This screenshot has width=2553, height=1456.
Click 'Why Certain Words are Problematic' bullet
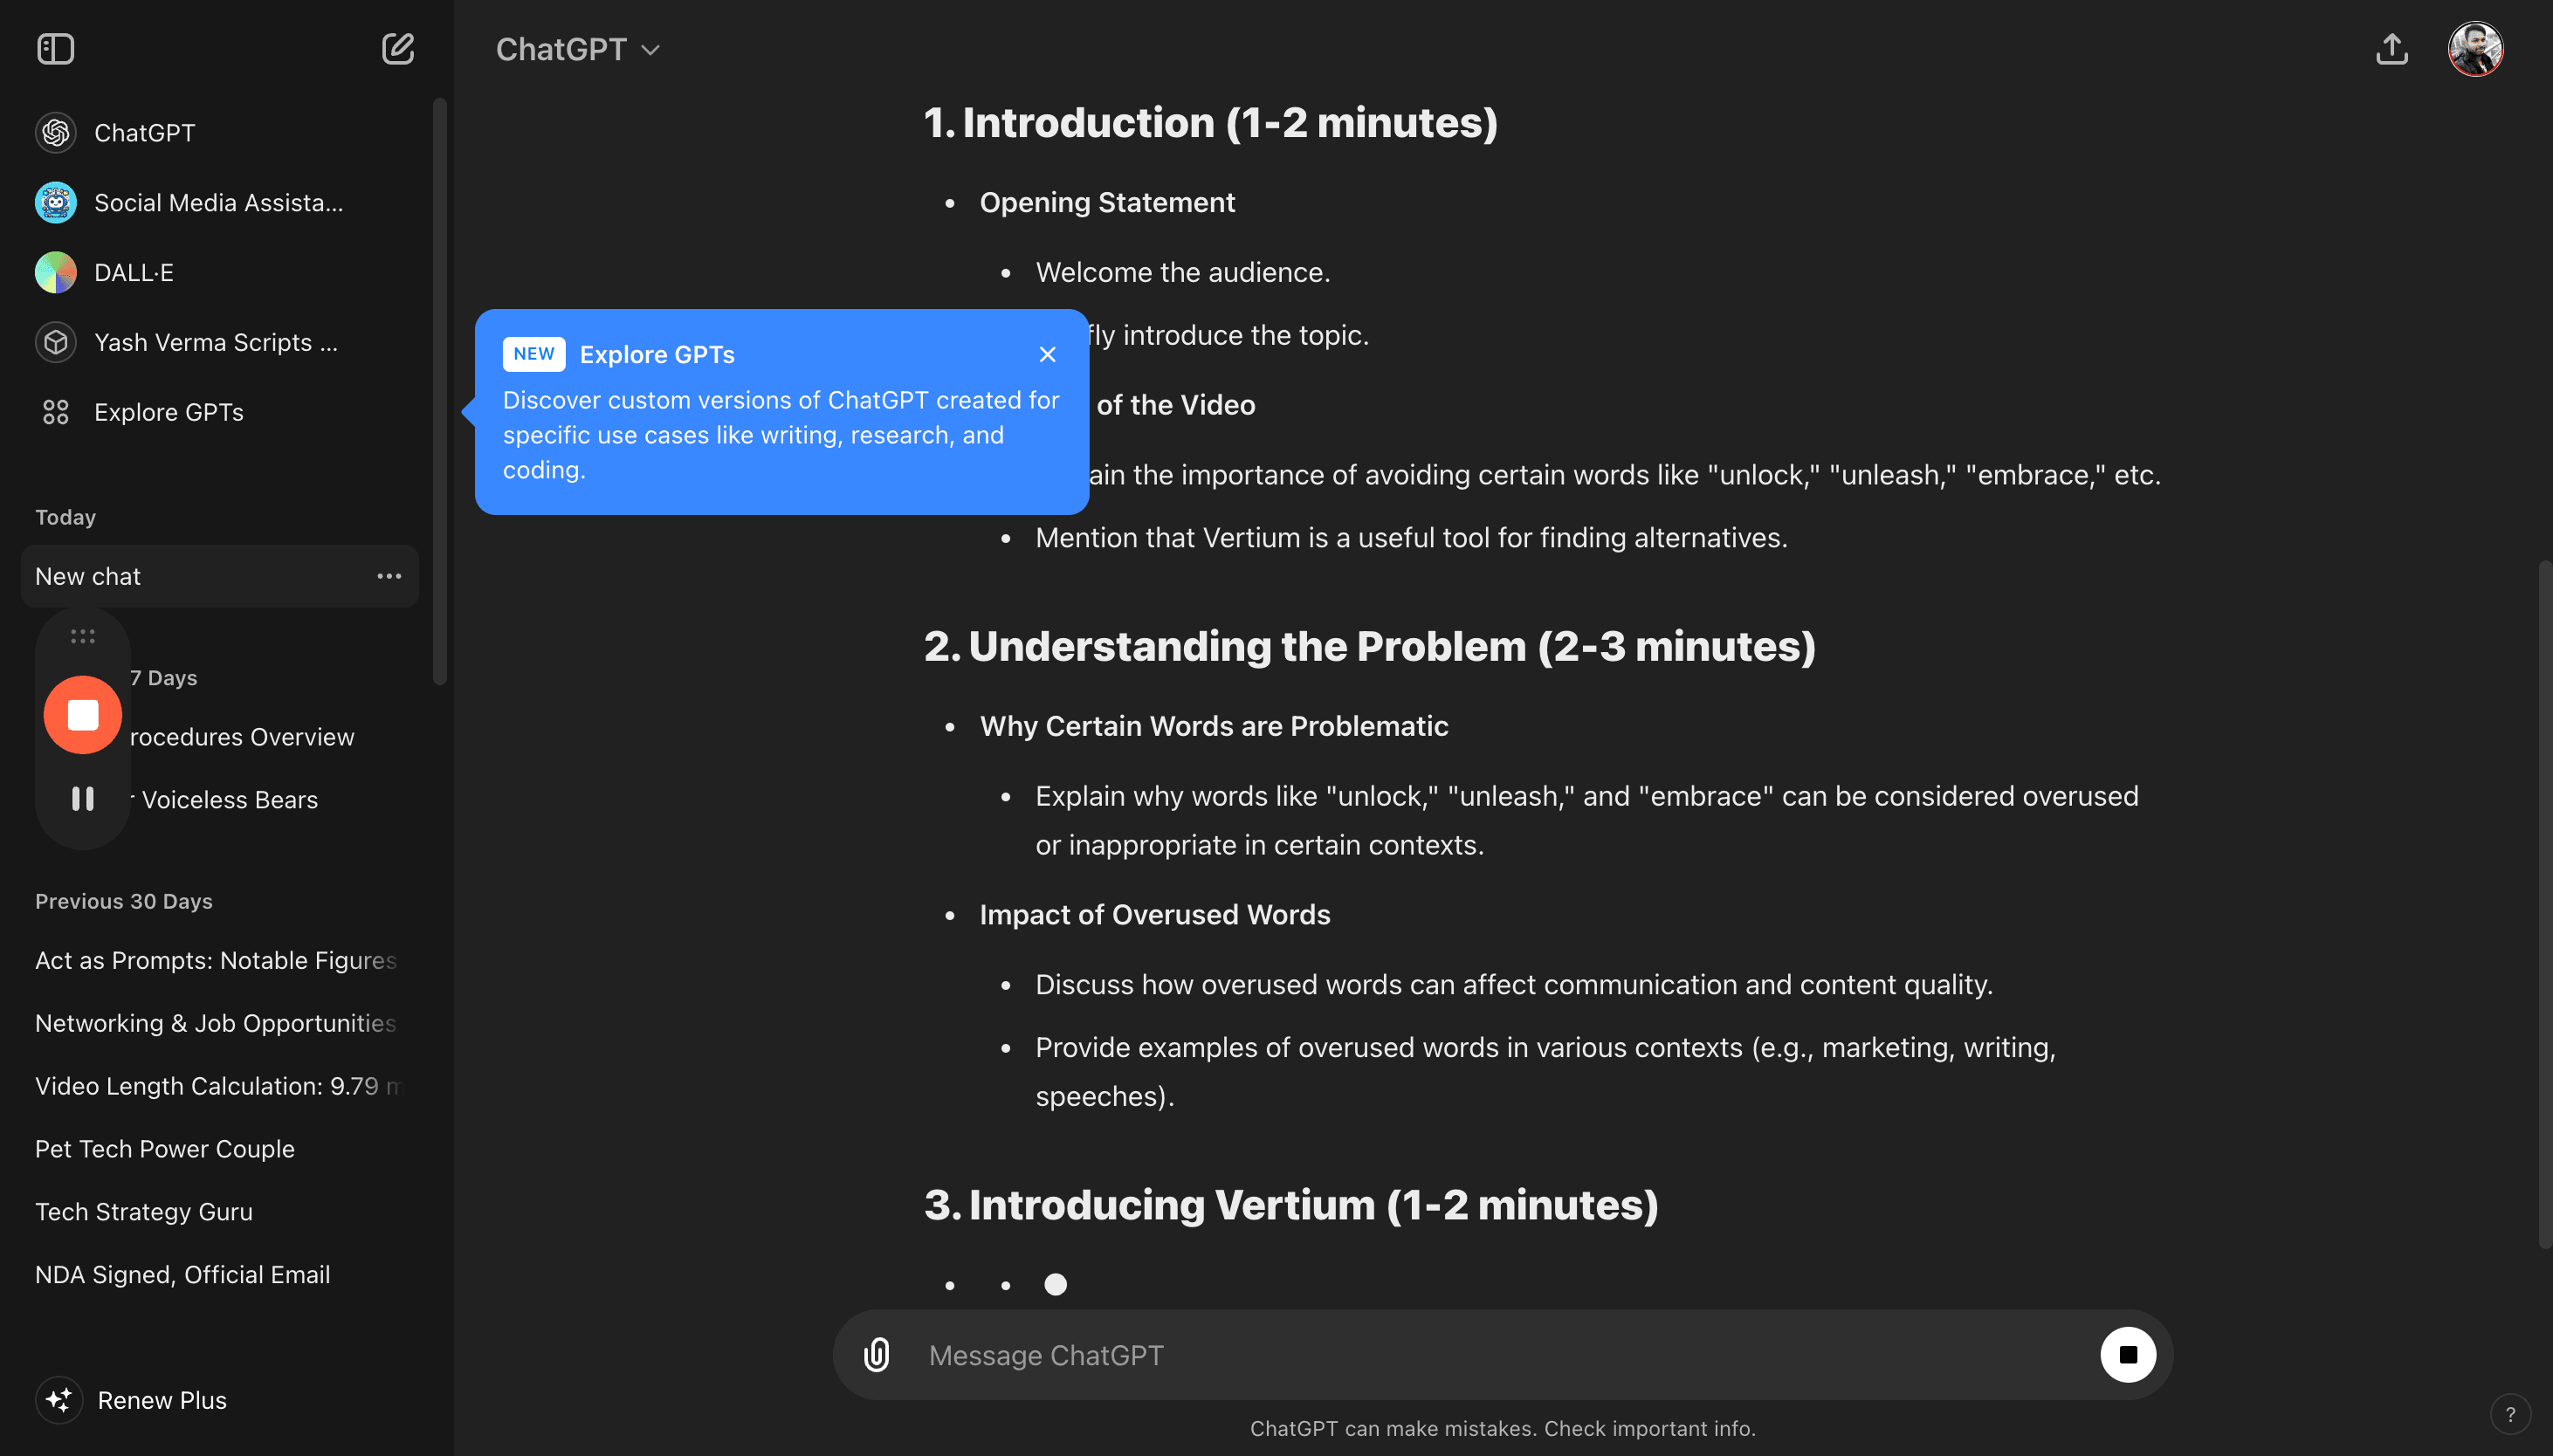(x=1214, y=726)
